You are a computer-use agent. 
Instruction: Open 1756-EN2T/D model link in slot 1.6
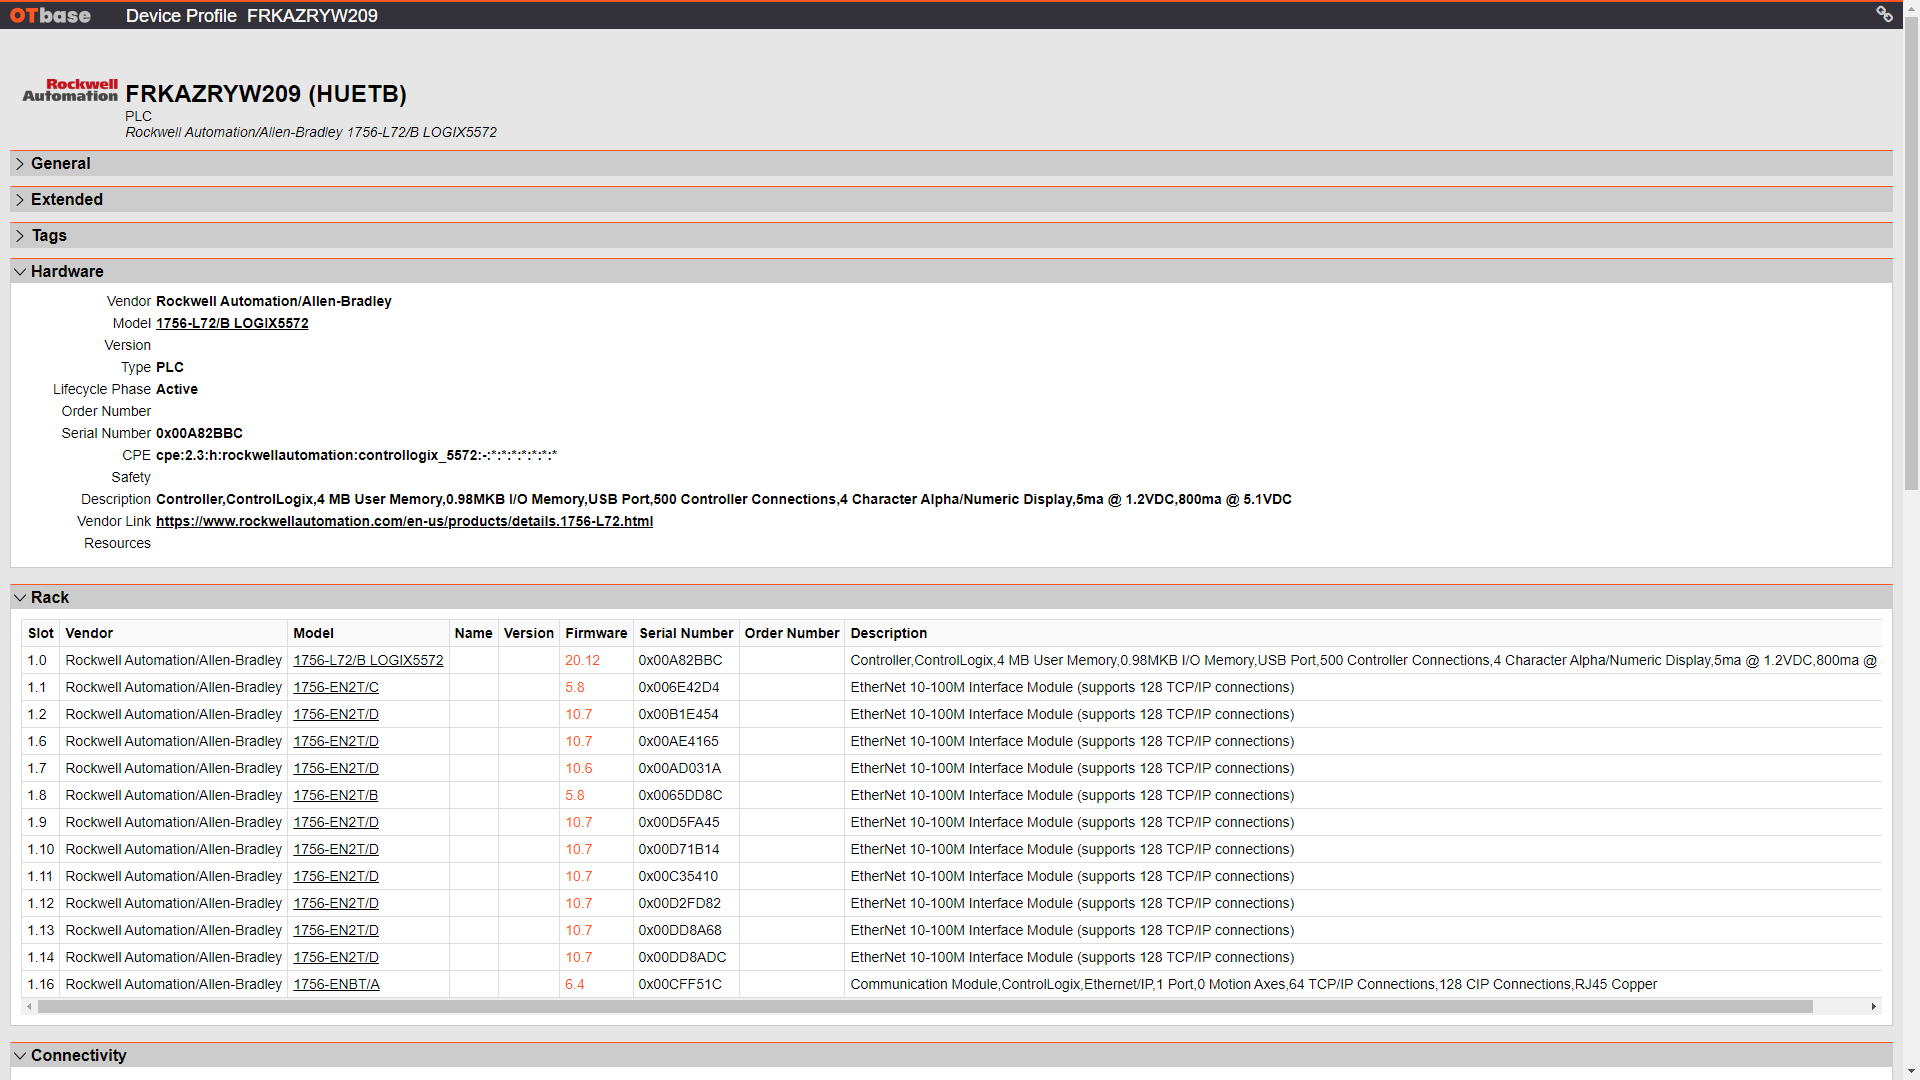pyautogui.click(x=336, y=741)
